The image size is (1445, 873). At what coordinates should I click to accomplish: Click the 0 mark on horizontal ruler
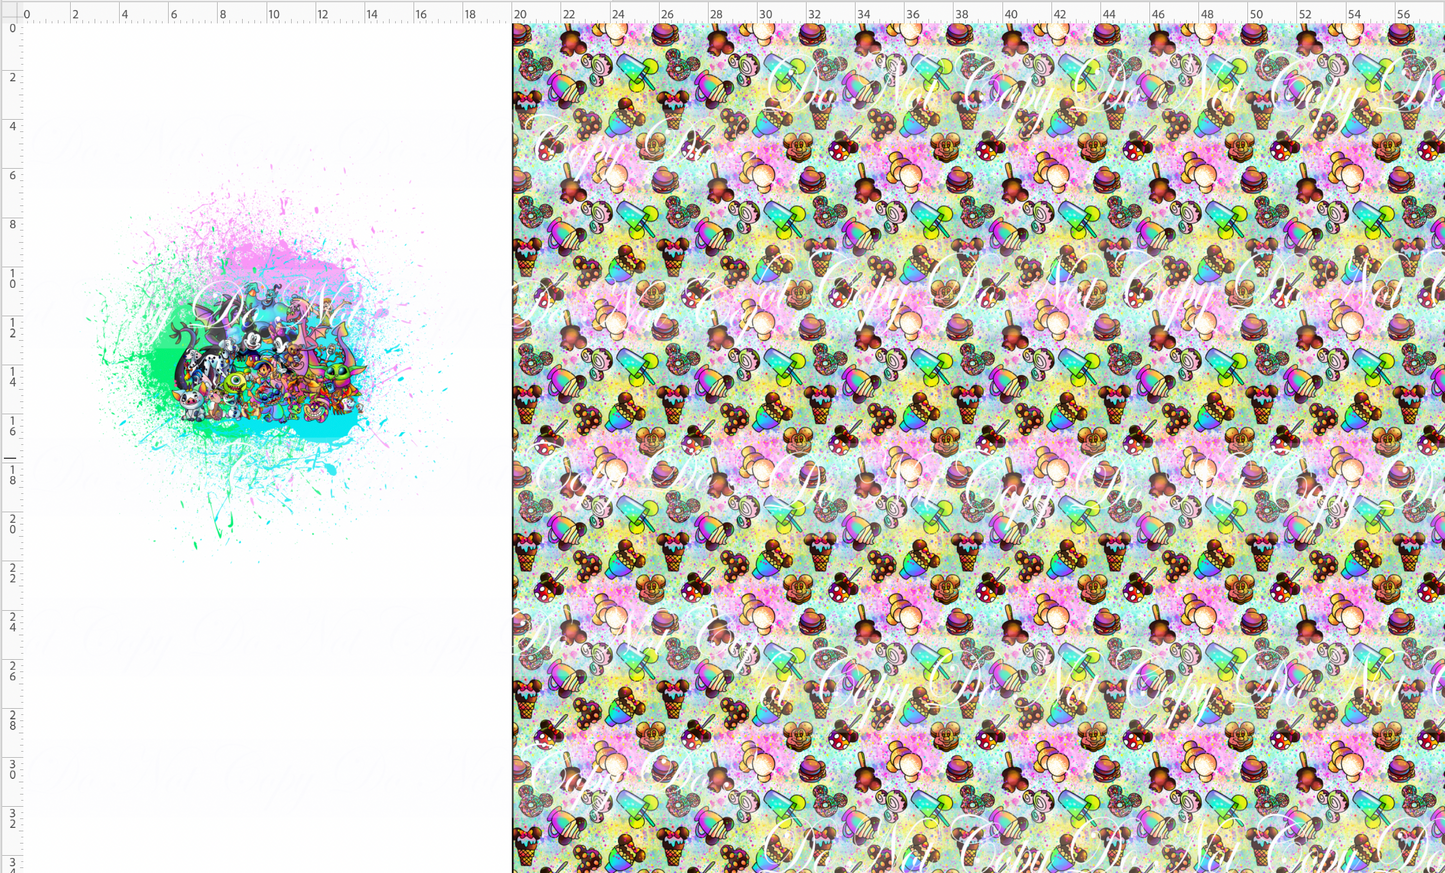click(x=27, y=14)
